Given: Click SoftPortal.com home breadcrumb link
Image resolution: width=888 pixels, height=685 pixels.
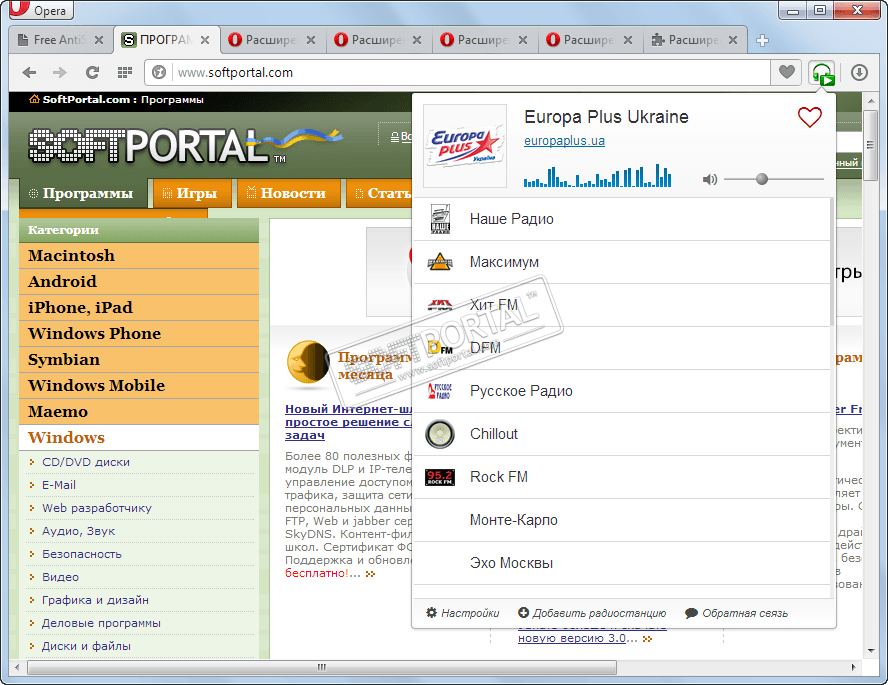Looking at the screenshot, I should (86, 100).
